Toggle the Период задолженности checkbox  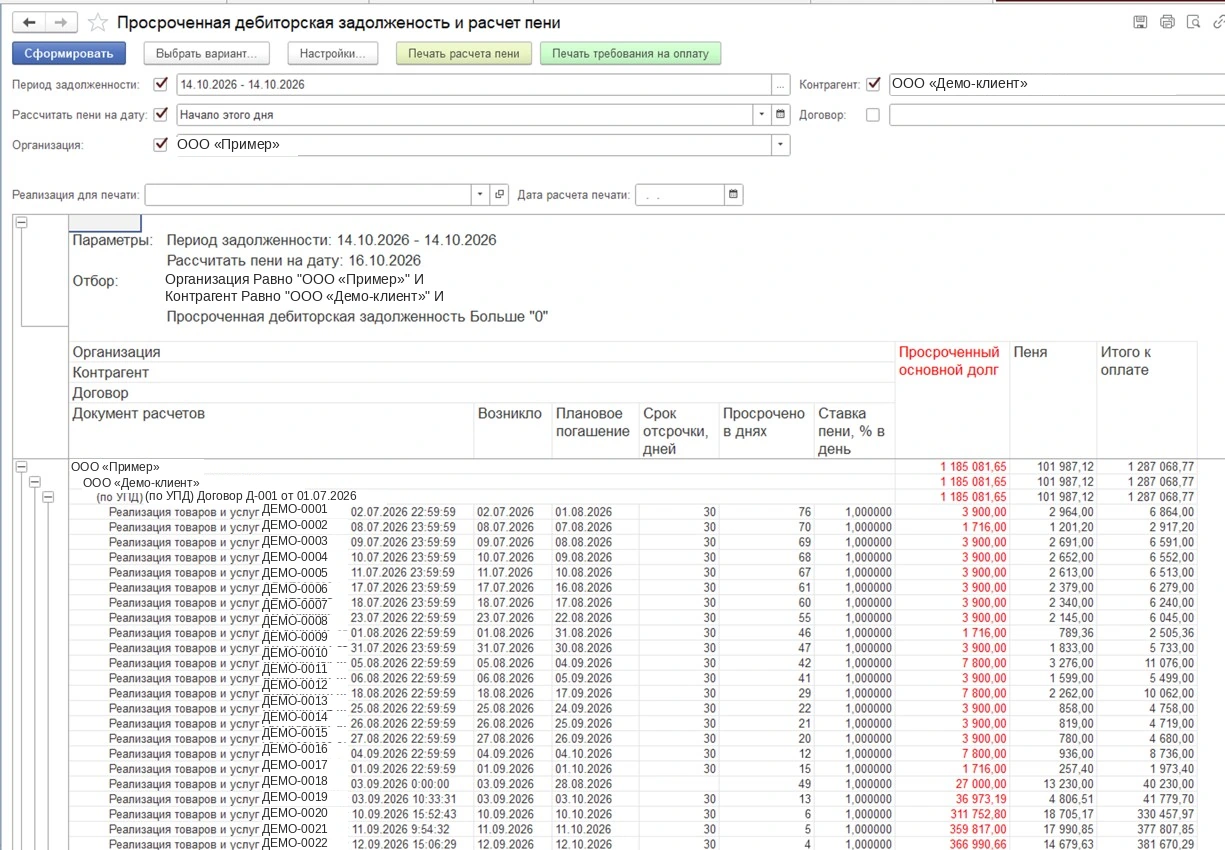(x=161, y=84)
